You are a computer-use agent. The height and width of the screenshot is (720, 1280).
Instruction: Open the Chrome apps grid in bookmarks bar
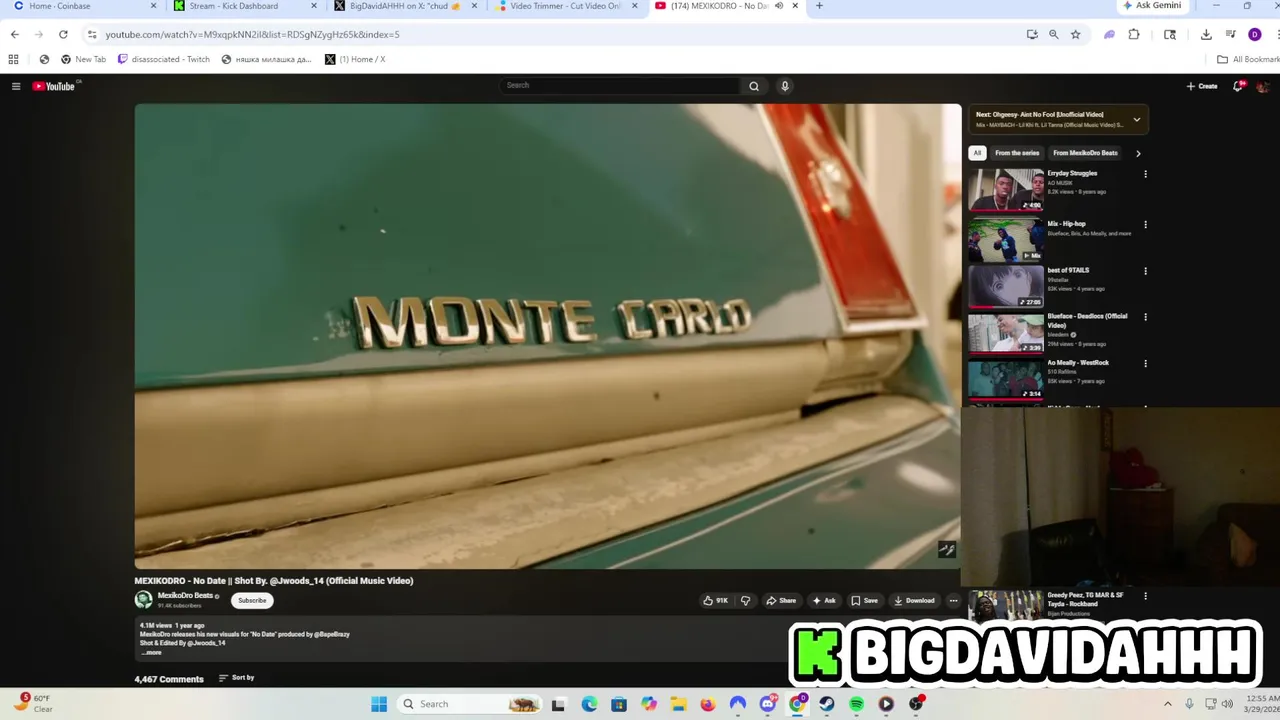(x=13, y=59)
